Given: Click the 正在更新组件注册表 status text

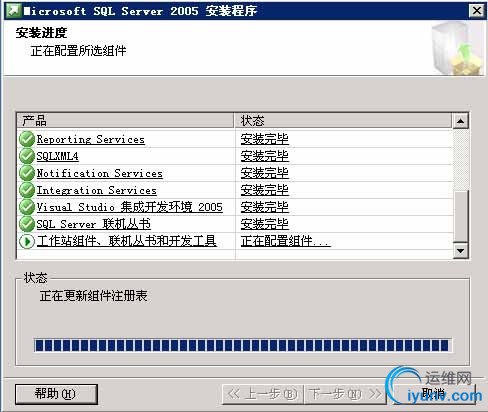Looking at the screenshot, I should coord(93,296).
